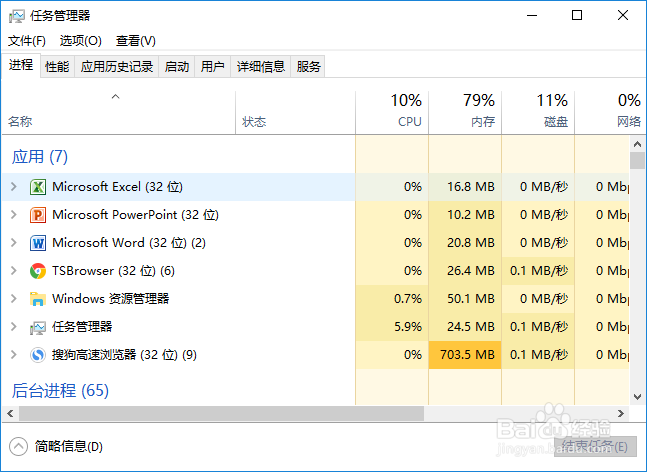This screenshot has height=472, width=647.
Task: Click the Microsoft Excel app icon
Action: click(x=38, y=187)
